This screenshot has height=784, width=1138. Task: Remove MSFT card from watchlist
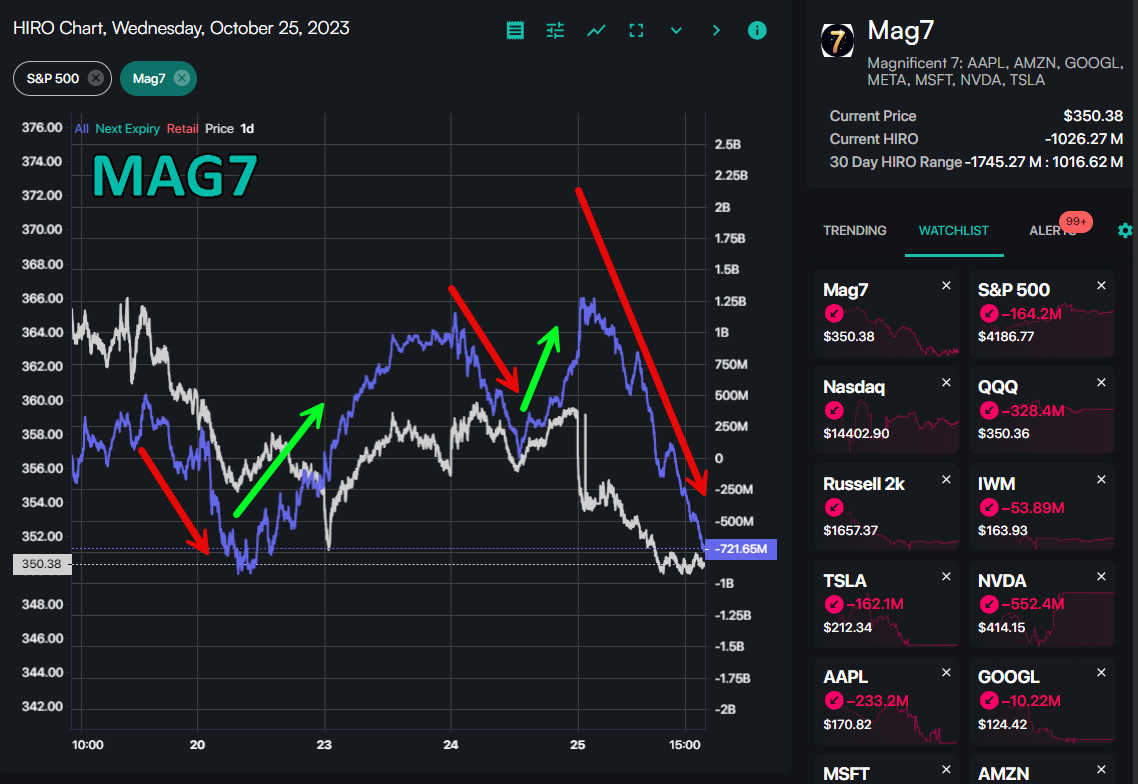coord(946,769)
